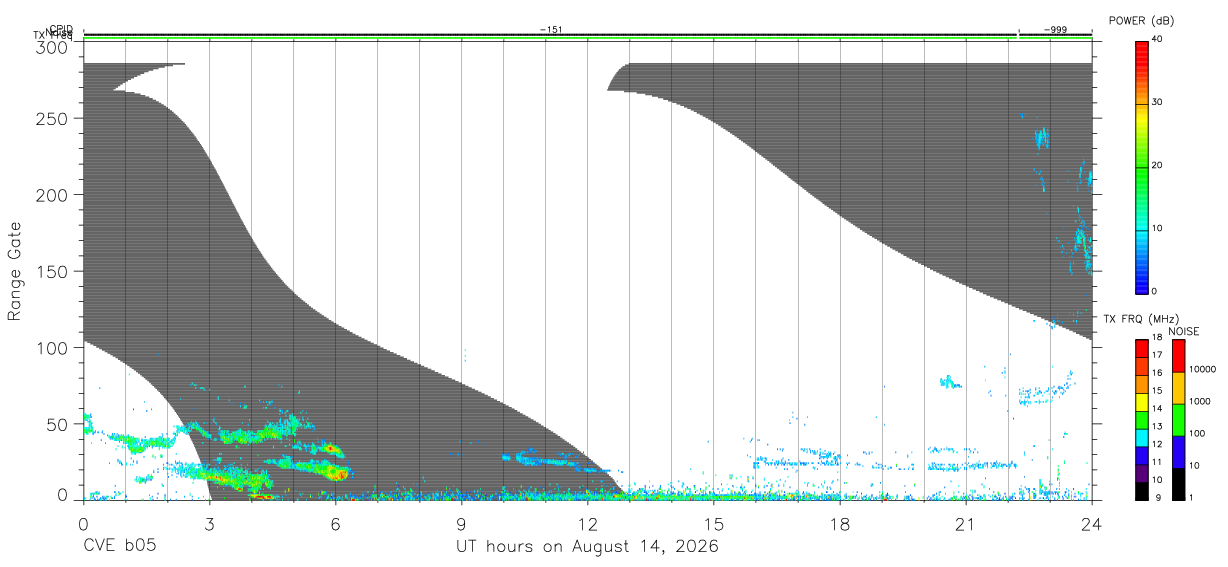Screen dimensions: 1228x567
Task: Click the 20 label on power colorbar
Action: coord(1158,166)
